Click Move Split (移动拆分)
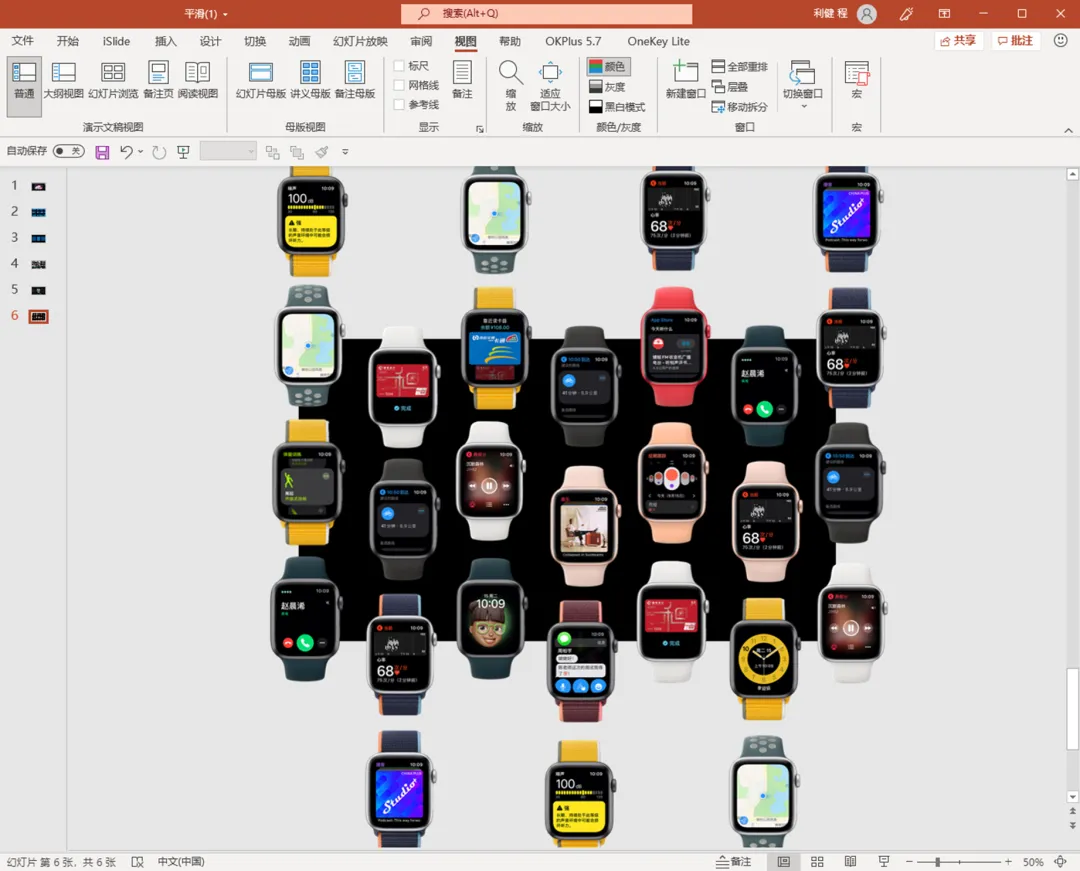The image size is (1080, 871). click(x=740, y=107)
